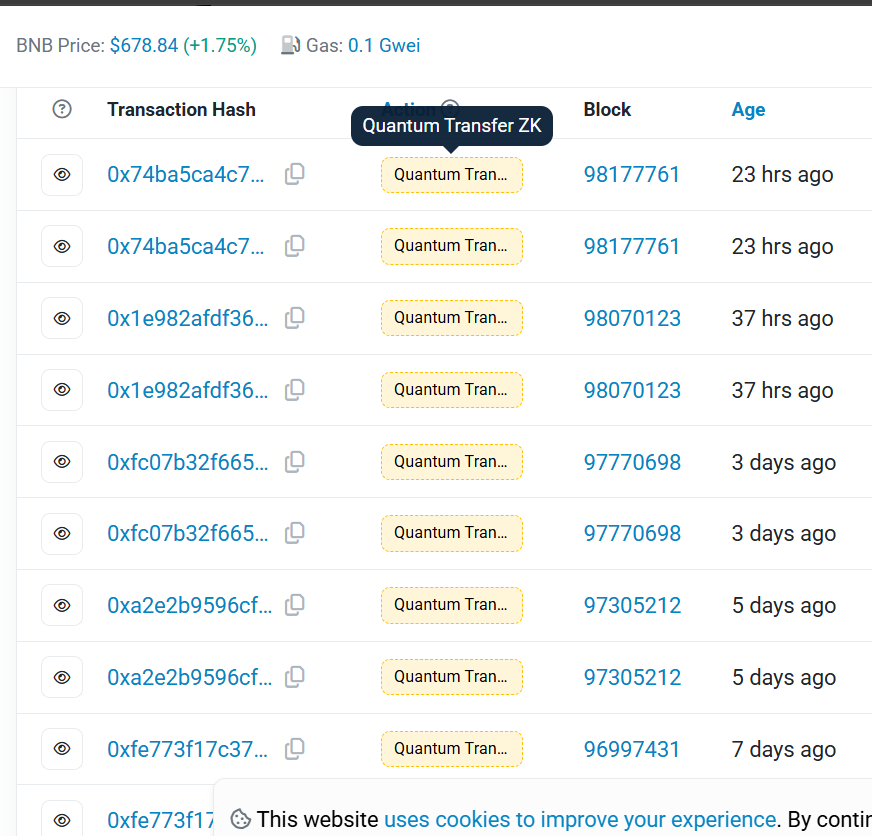Click the BNB price $678.84 link
Image resolution: width=872 pixels, height=836 pixels.
(x=144, y=45)
